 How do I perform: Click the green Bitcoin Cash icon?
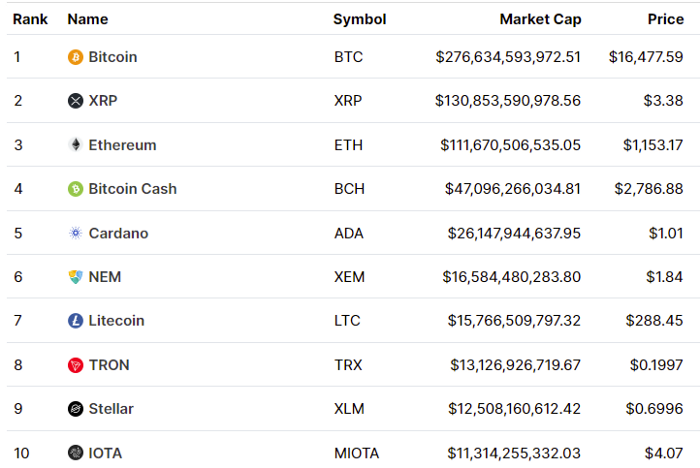(75, 189)
